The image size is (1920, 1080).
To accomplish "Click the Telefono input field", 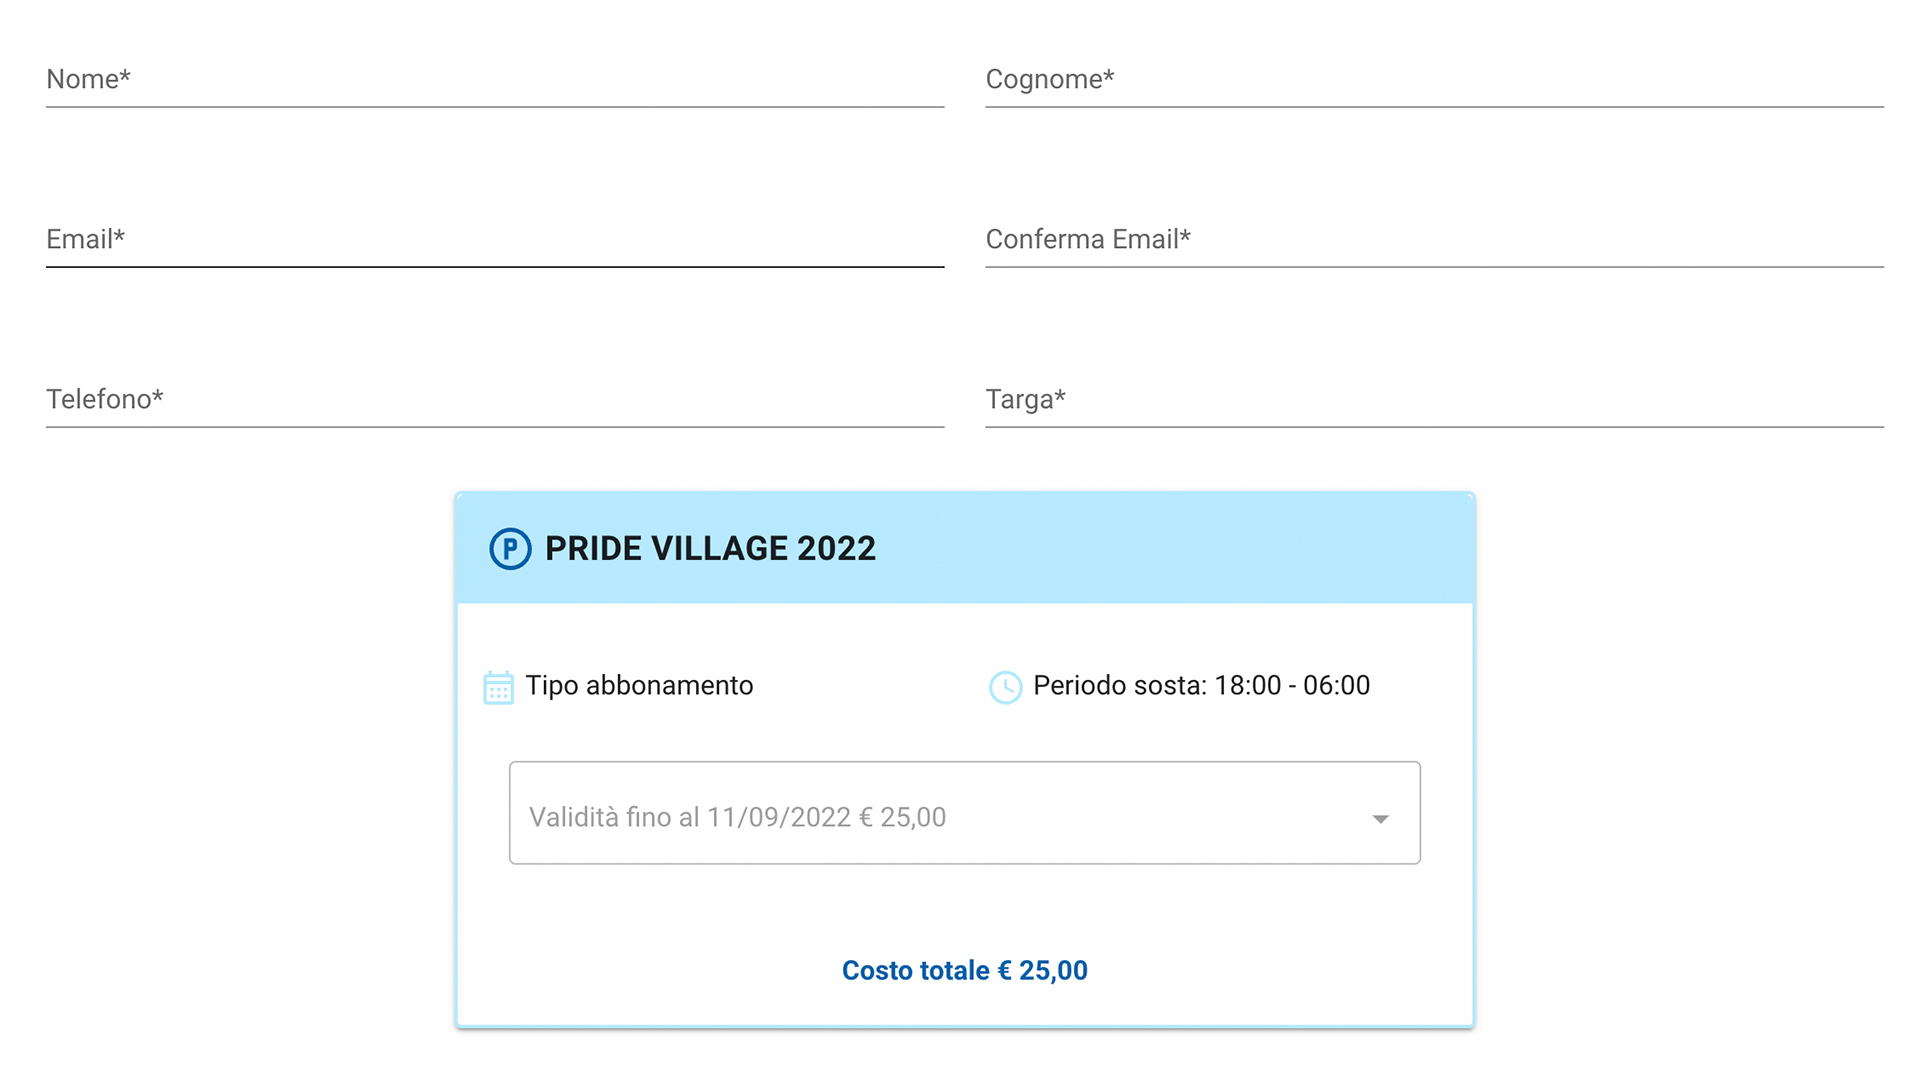I will pyautogui.click(x=494, y=400).
